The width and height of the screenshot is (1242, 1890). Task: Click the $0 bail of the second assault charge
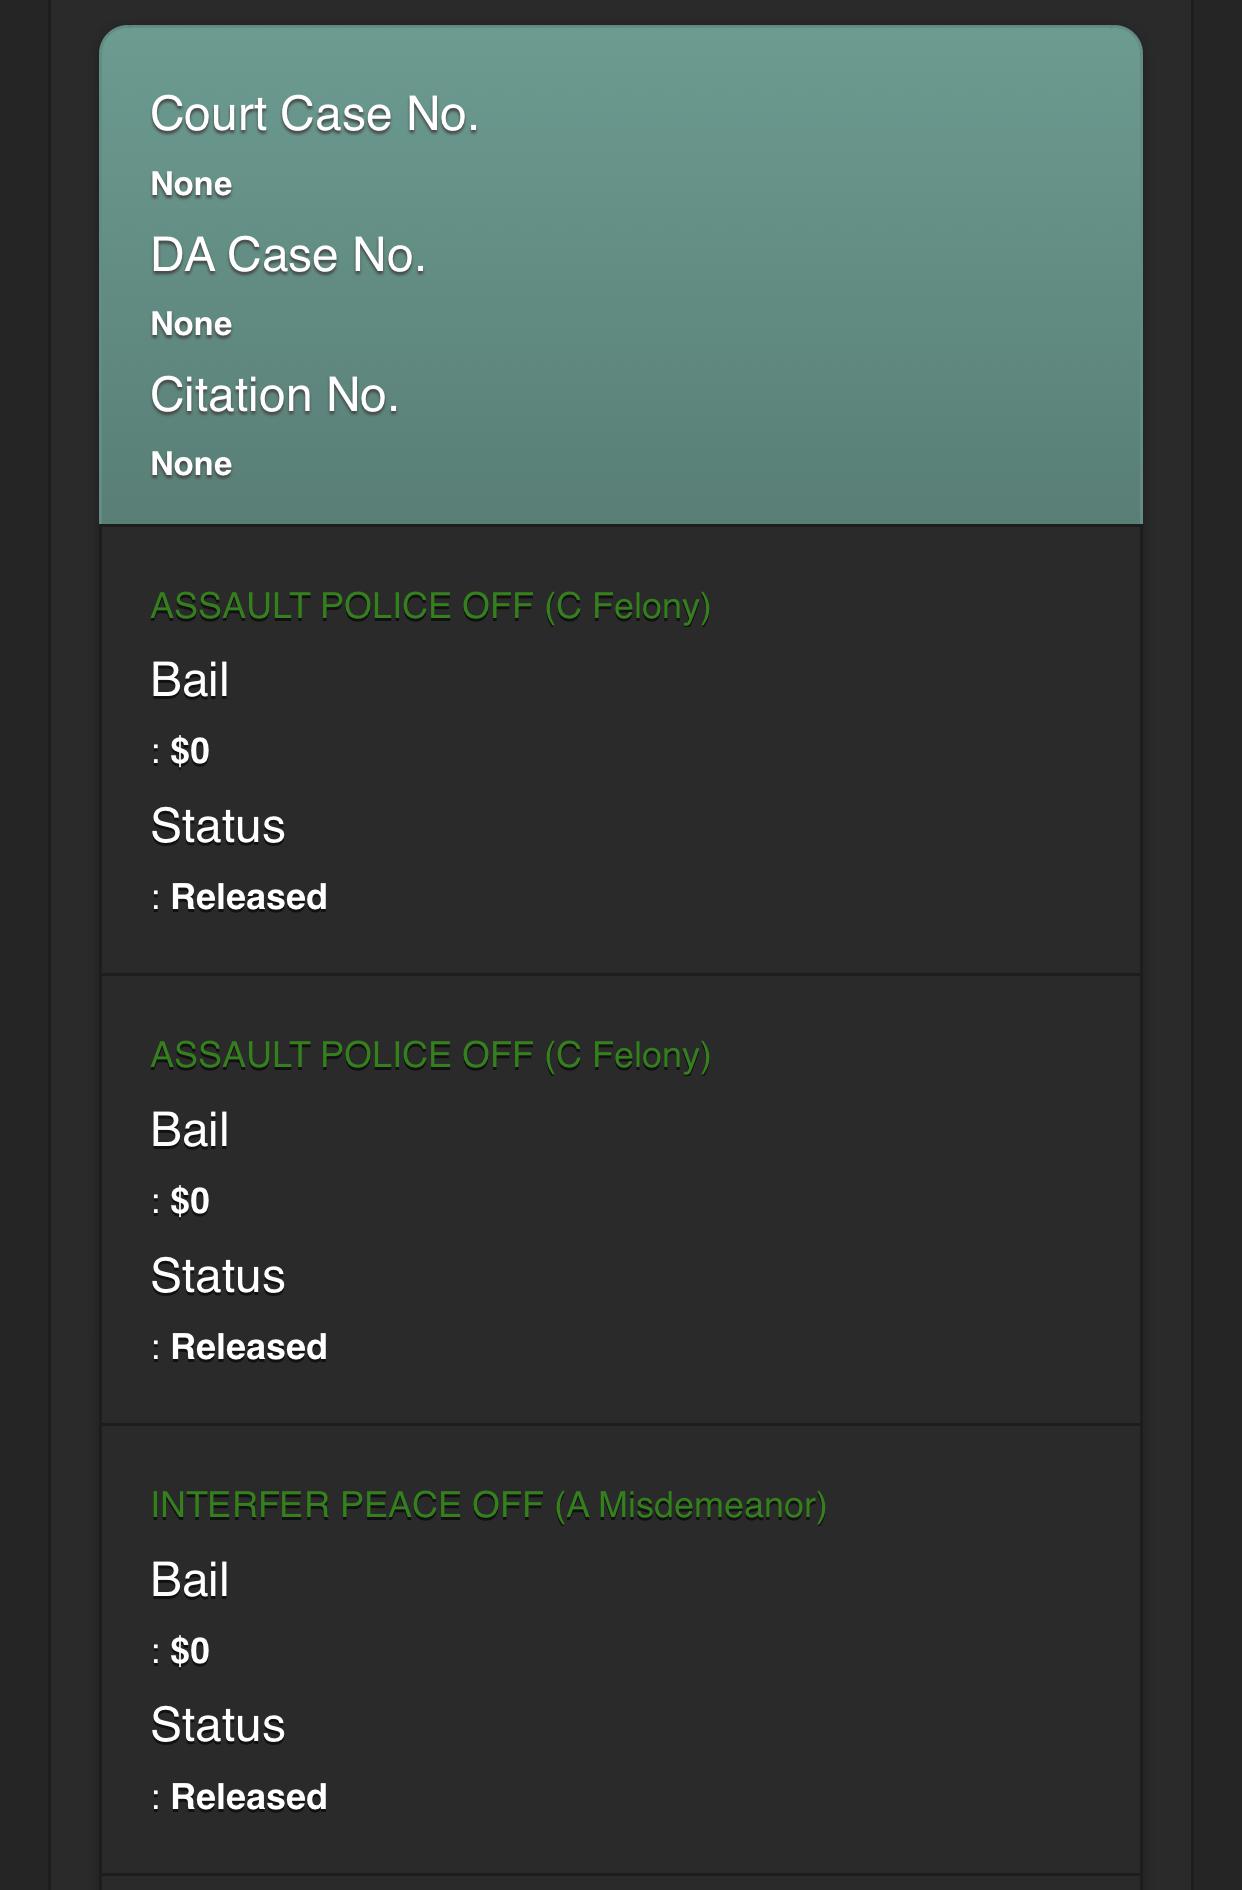pyautogui.click(x=189, y=1201)
